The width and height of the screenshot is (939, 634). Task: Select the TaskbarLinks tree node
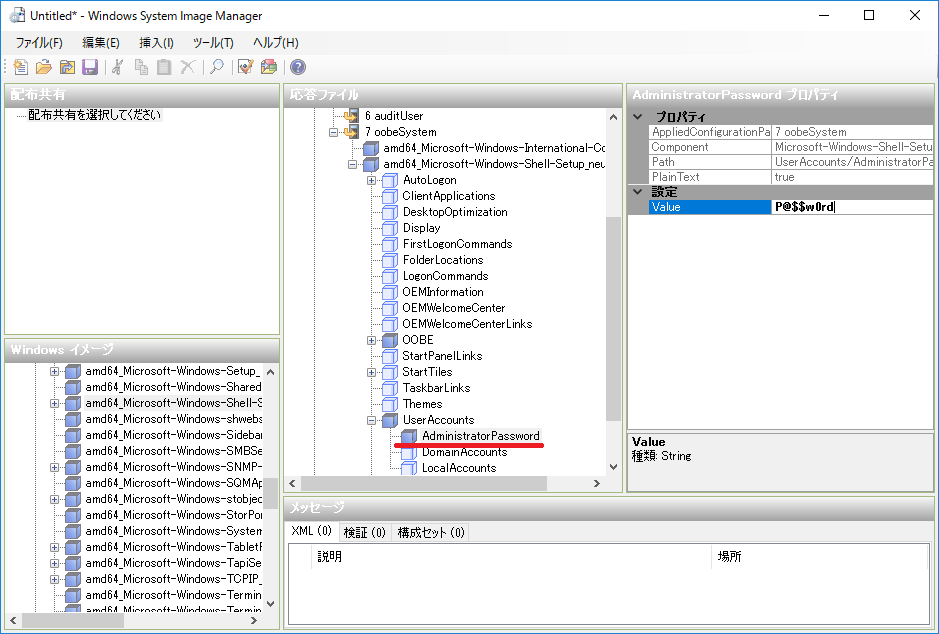(436, 388)
